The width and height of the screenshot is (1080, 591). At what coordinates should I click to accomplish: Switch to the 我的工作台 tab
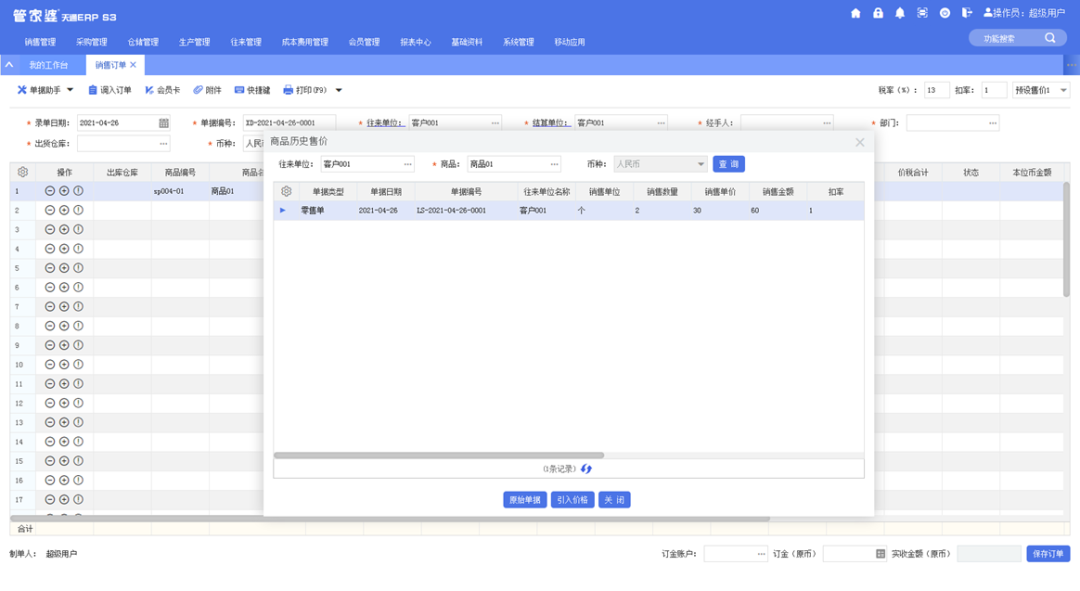48,65
